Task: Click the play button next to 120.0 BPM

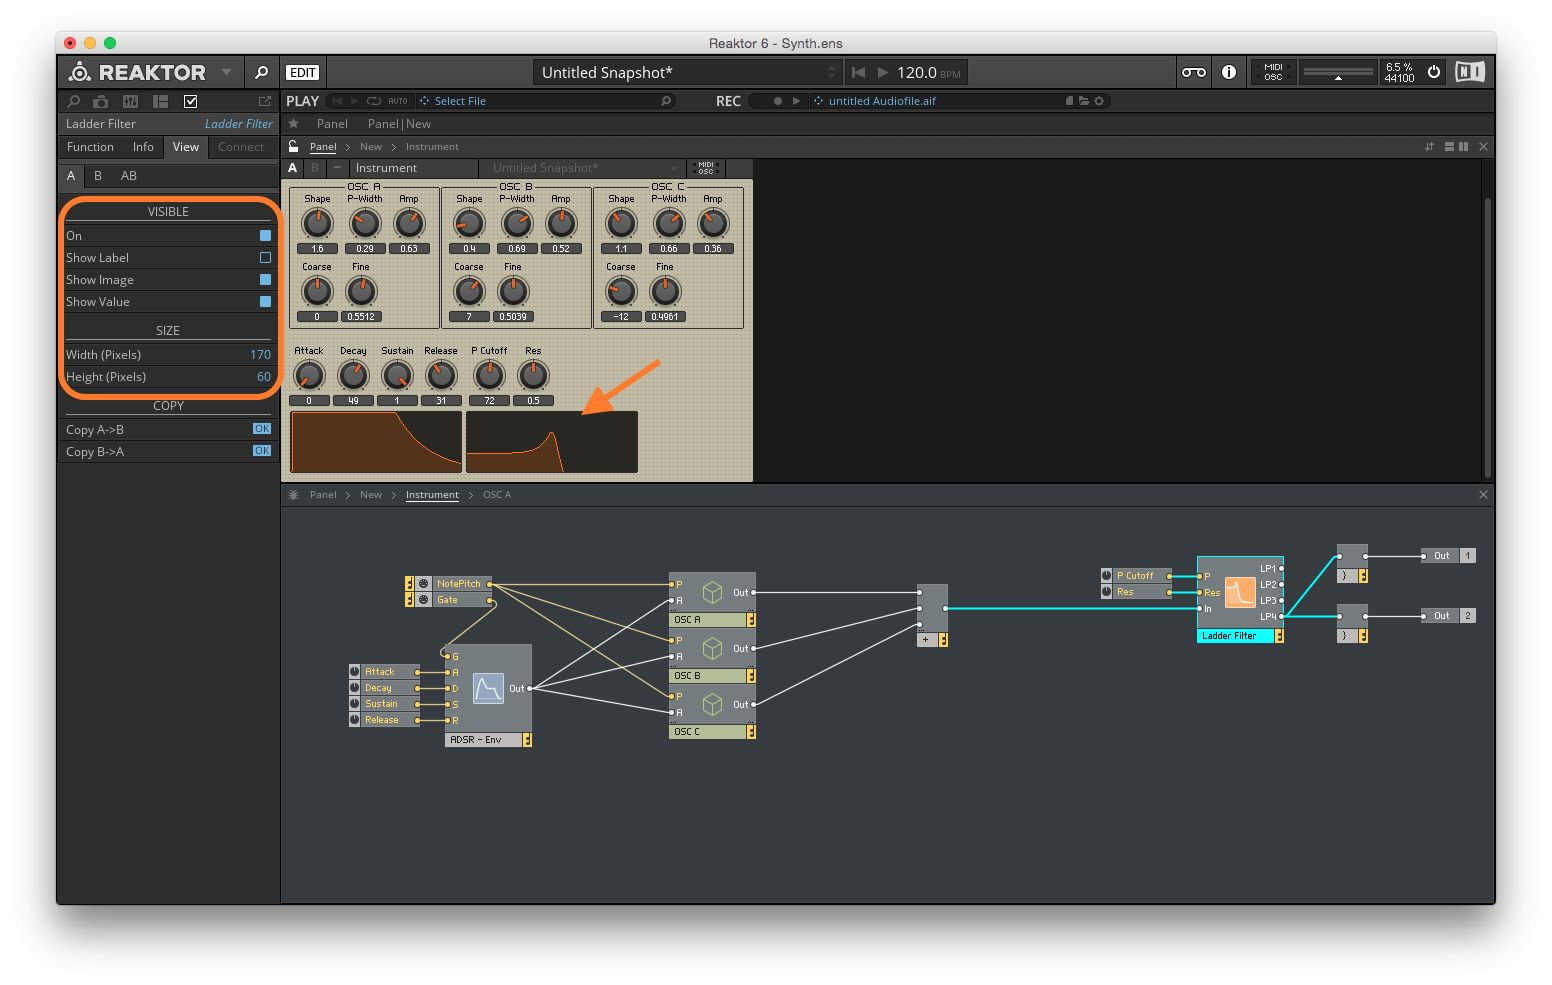Action: (883, 72)
